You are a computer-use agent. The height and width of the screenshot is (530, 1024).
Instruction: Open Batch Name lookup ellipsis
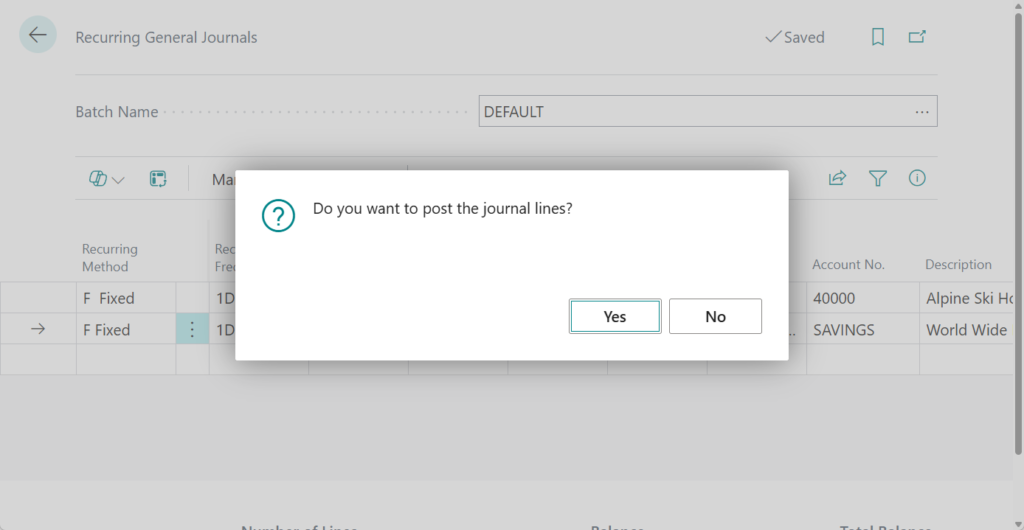point(921,112)
